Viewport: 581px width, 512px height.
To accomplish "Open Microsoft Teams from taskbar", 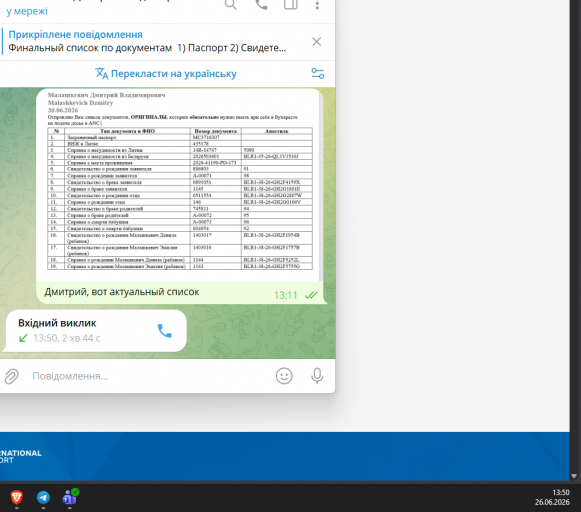I will coord(70,497).
